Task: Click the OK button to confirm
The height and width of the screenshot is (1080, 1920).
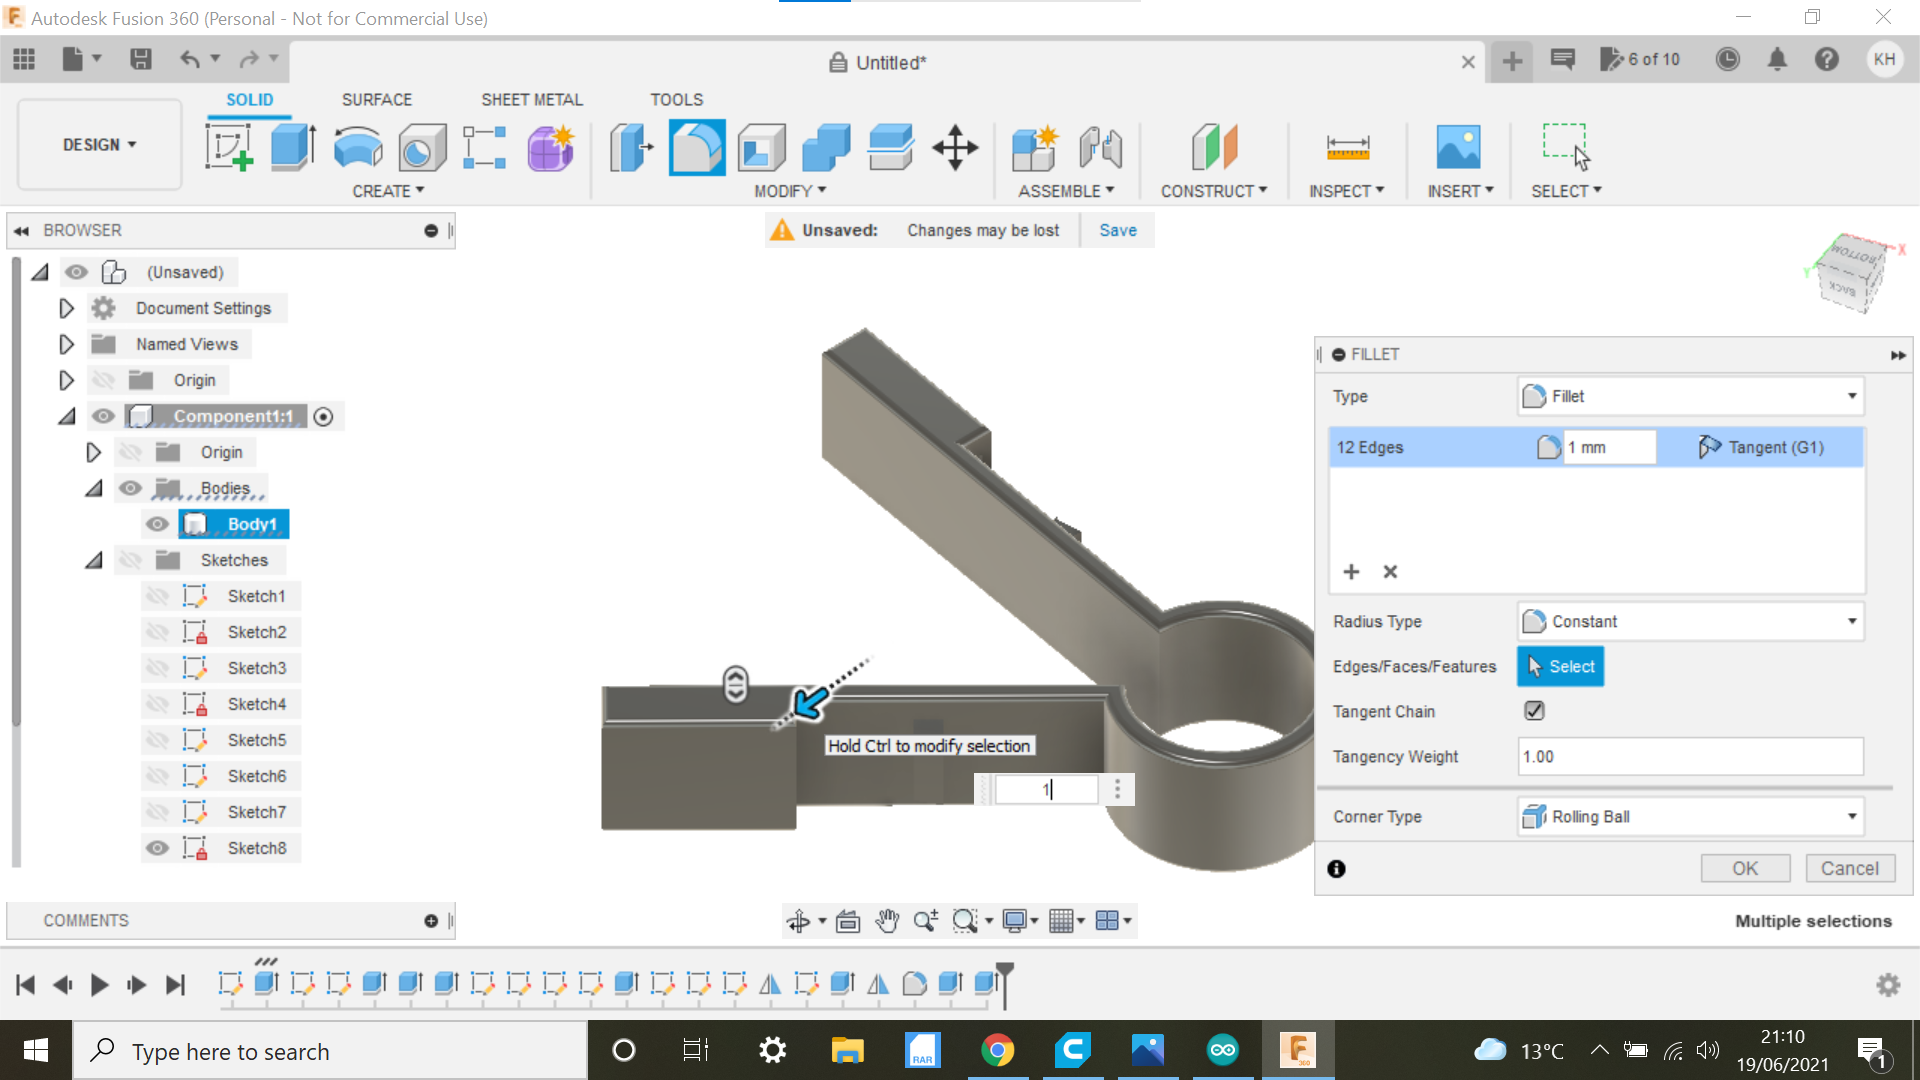Action: pos(1746,868)
